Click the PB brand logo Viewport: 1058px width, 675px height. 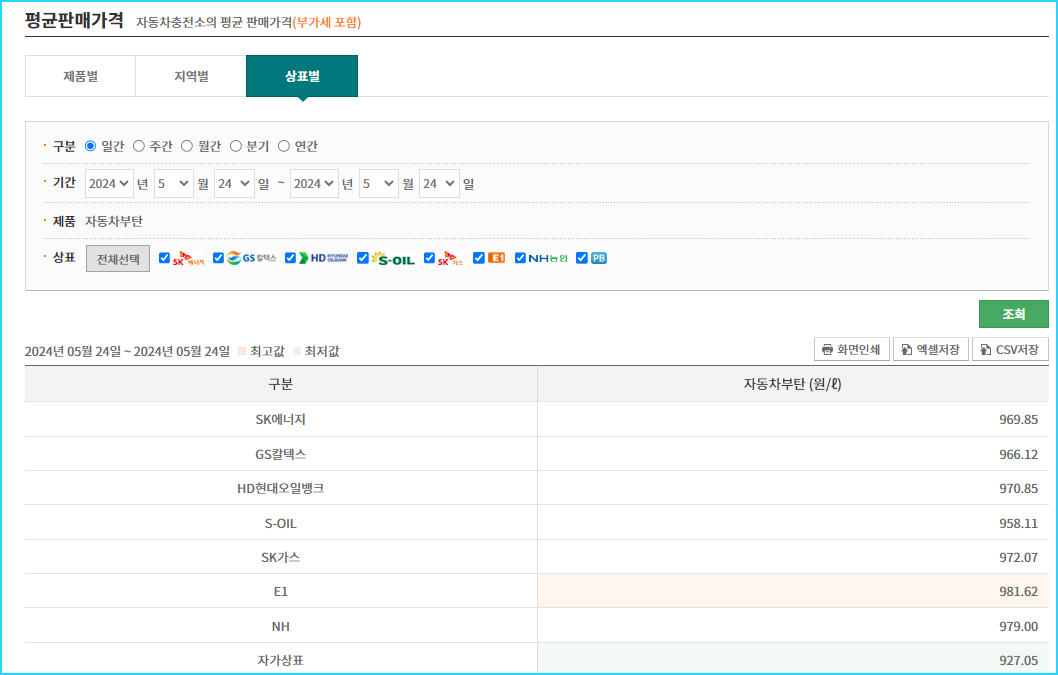pyautogui.click(x=598, y=258)
